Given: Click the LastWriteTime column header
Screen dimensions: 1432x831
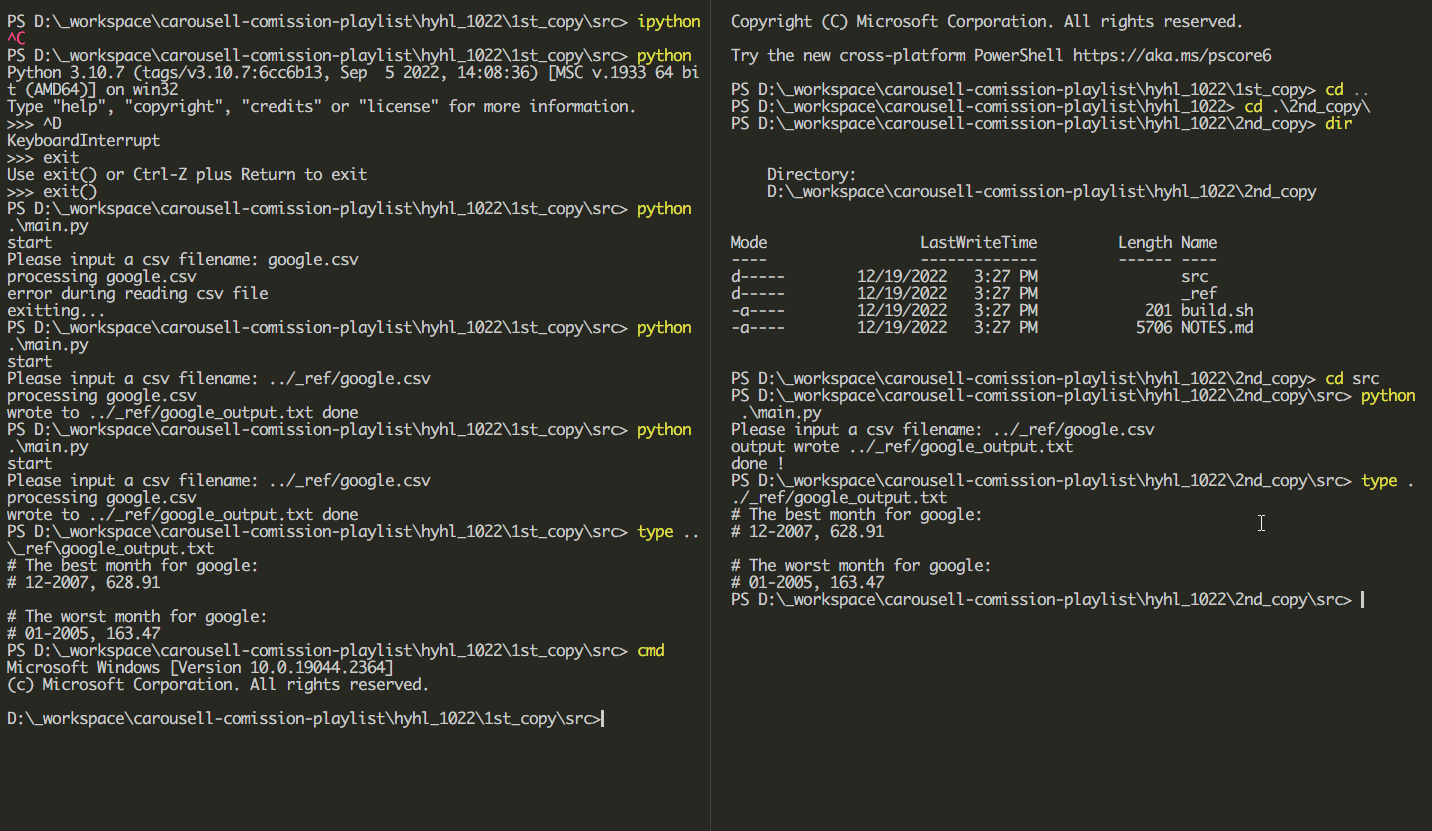Looking at the screenshot, I should pyautogui.click(x=978, y=242).
